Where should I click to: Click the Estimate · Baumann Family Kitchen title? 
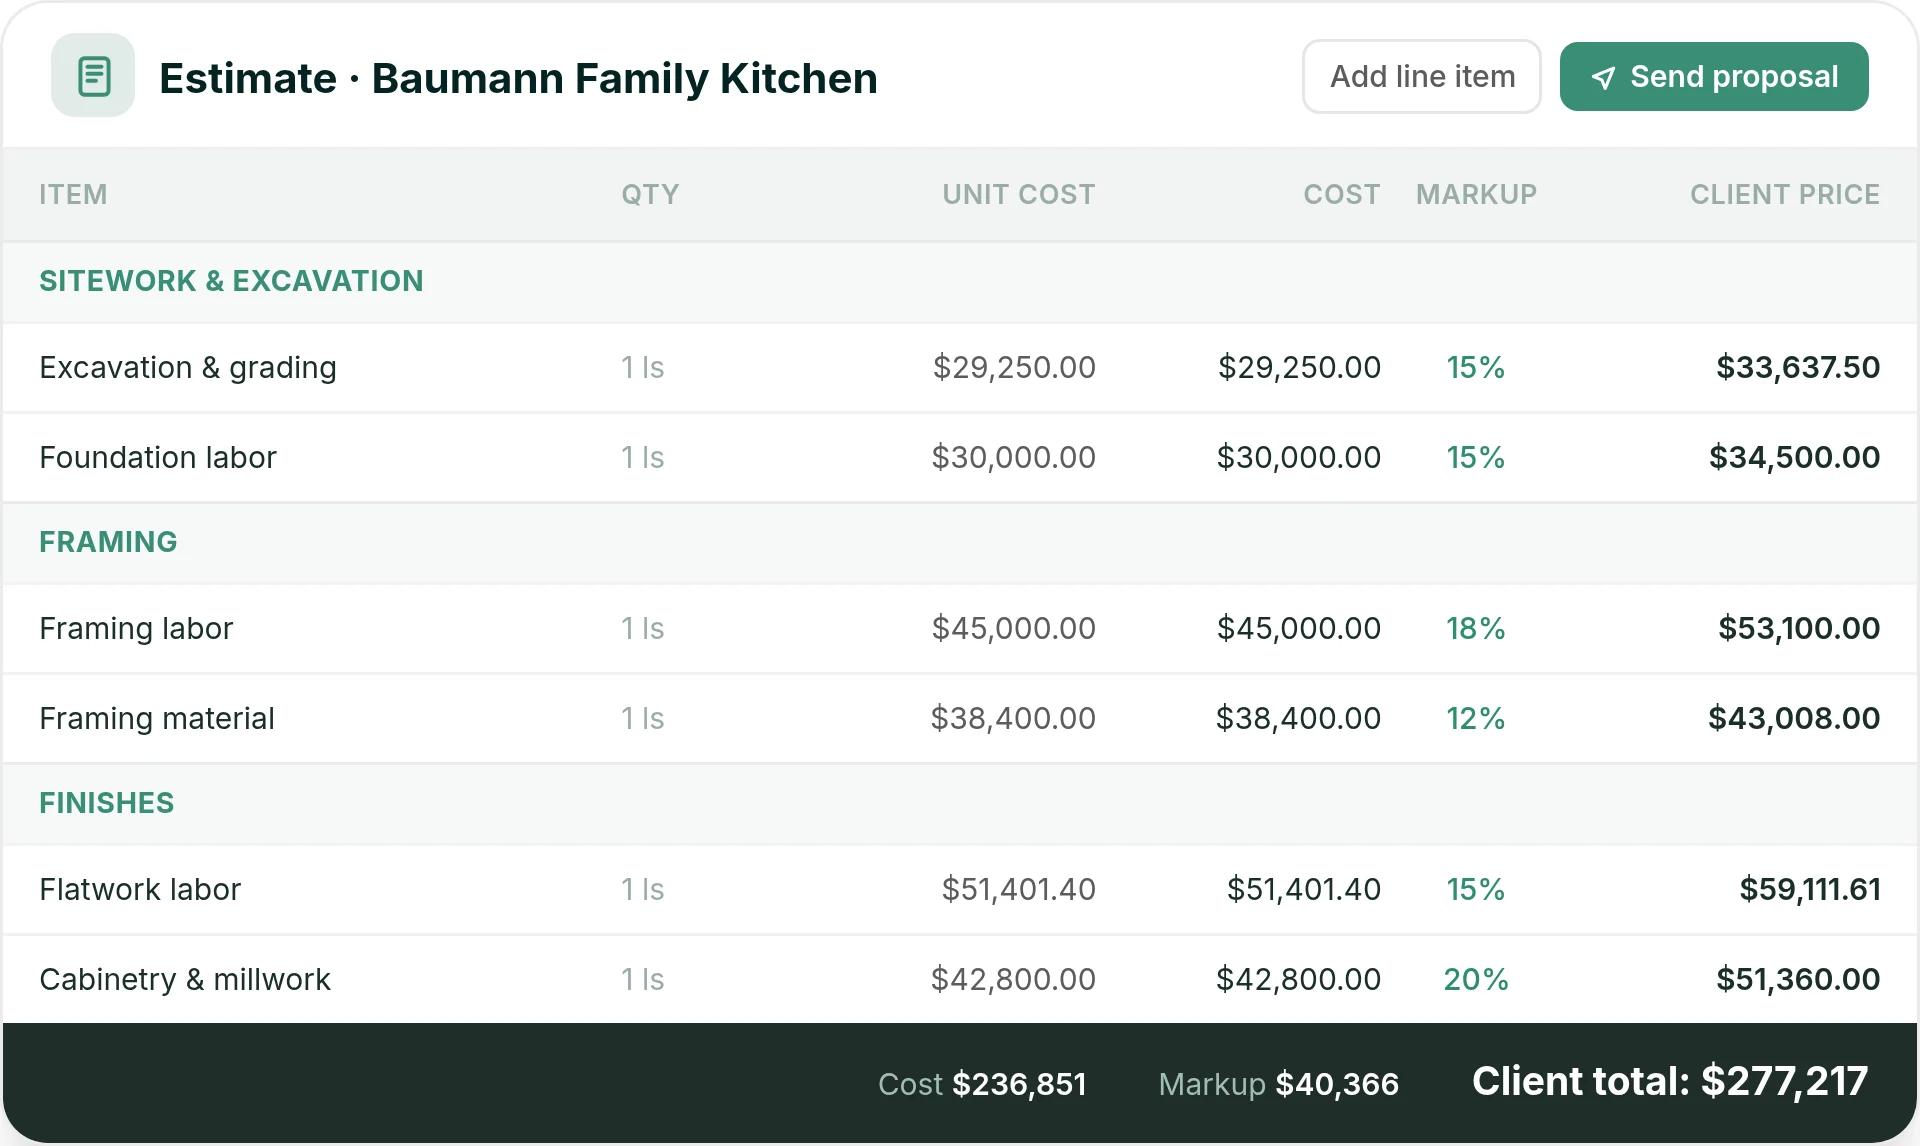[518, 78]
